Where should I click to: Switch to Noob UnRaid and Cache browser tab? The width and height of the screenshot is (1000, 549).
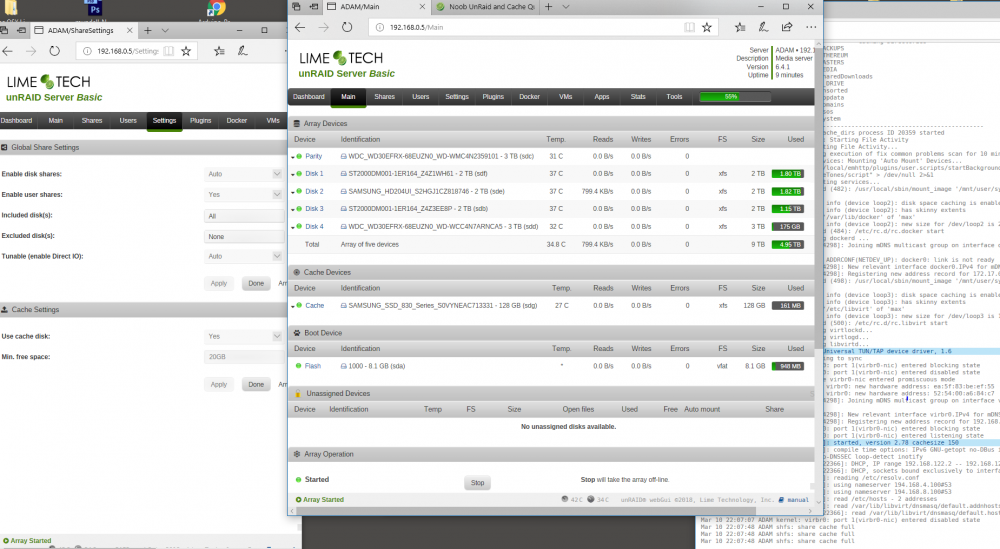click(x=485, y=7)
